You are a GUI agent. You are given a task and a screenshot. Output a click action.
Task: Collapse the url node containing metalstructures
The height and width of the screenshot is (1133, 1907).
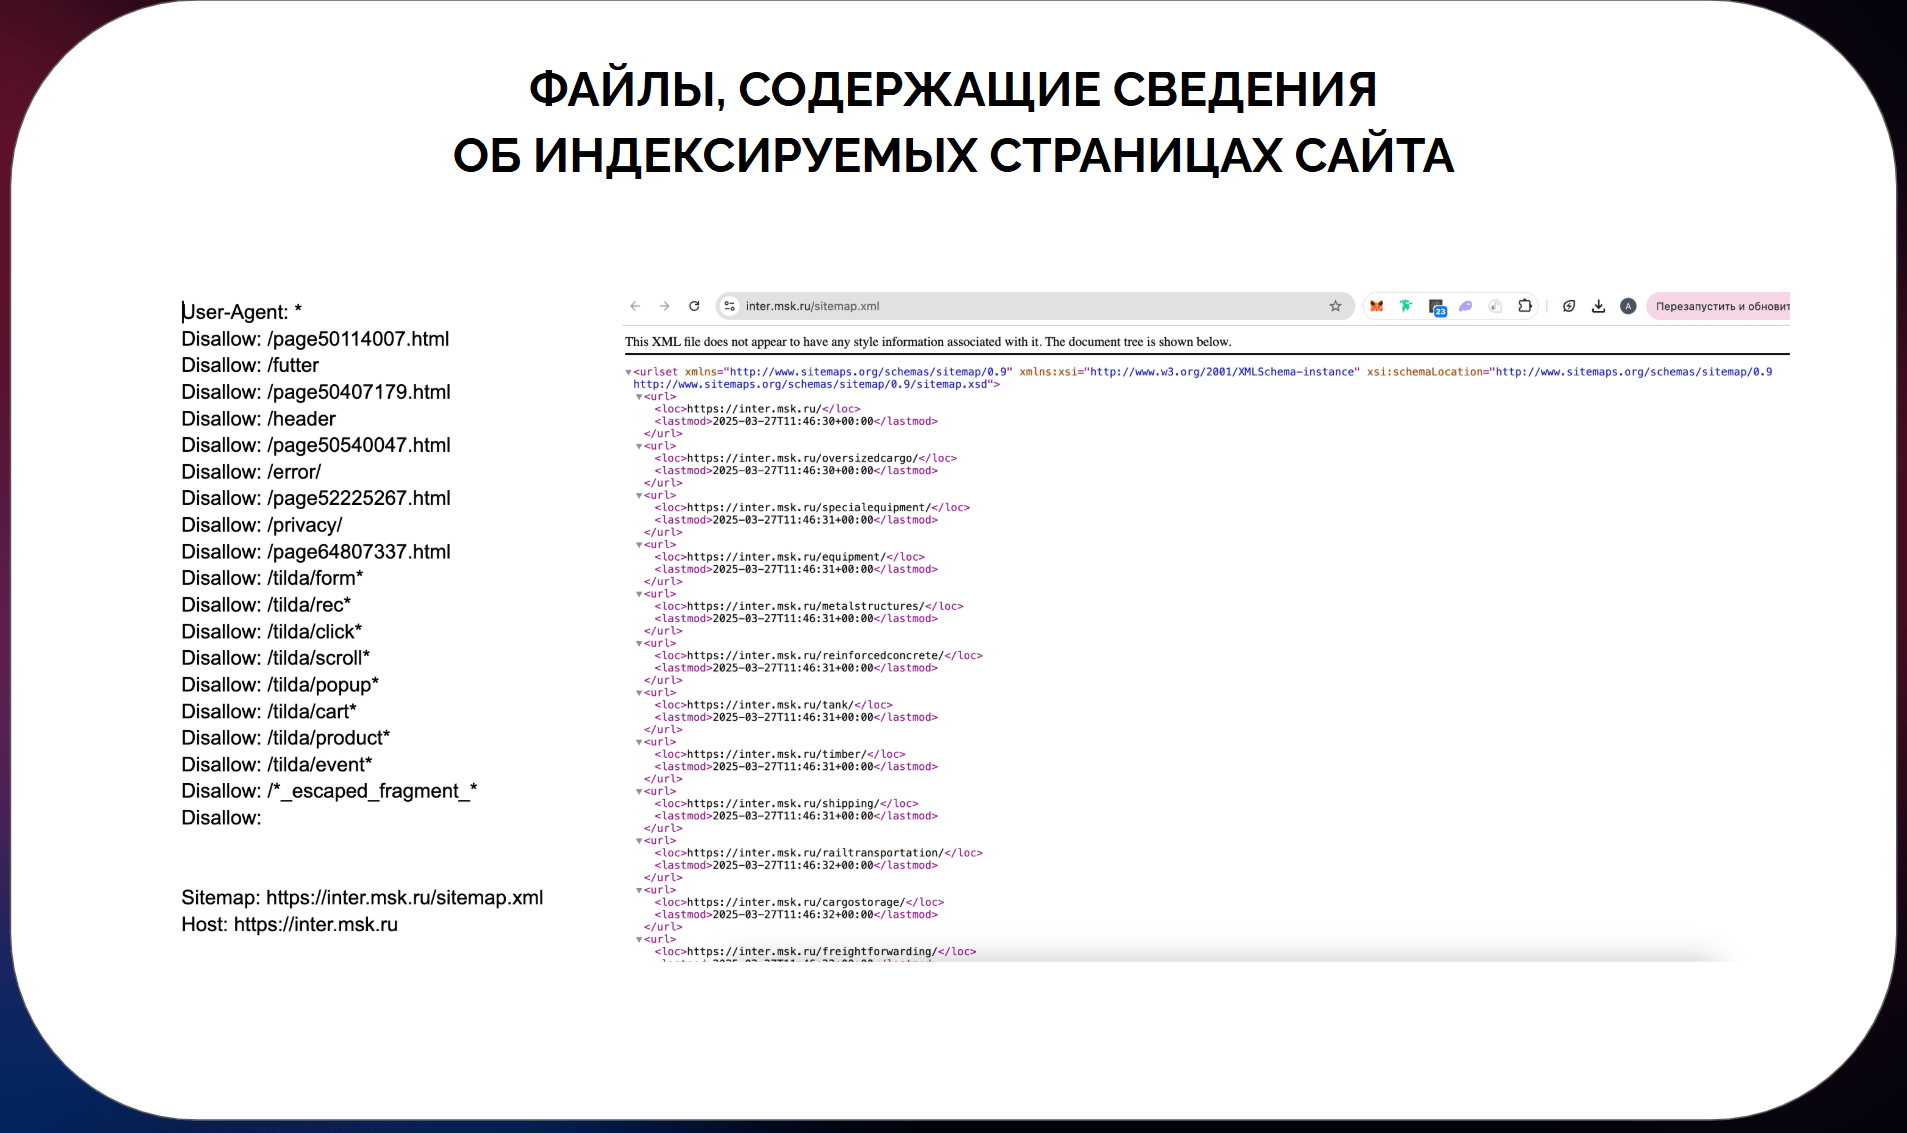[x=639, y=594]
